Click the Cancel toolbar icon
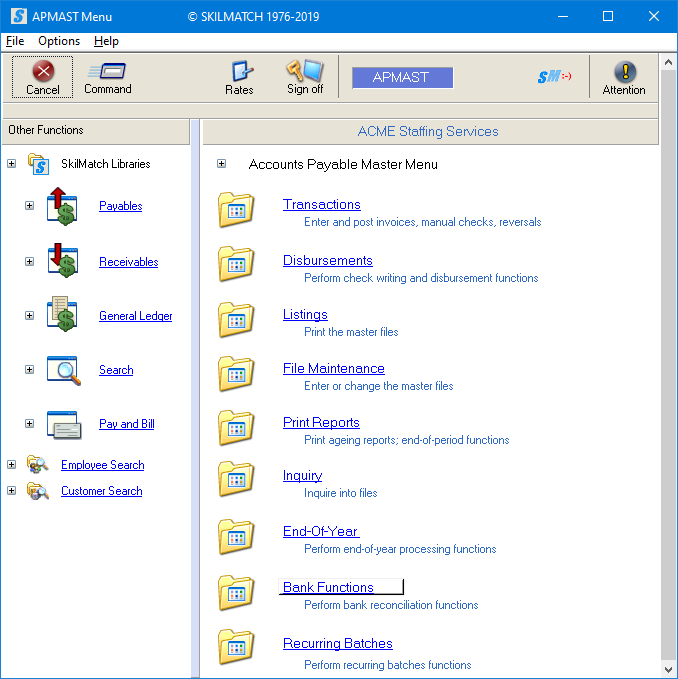 [42, 71]
